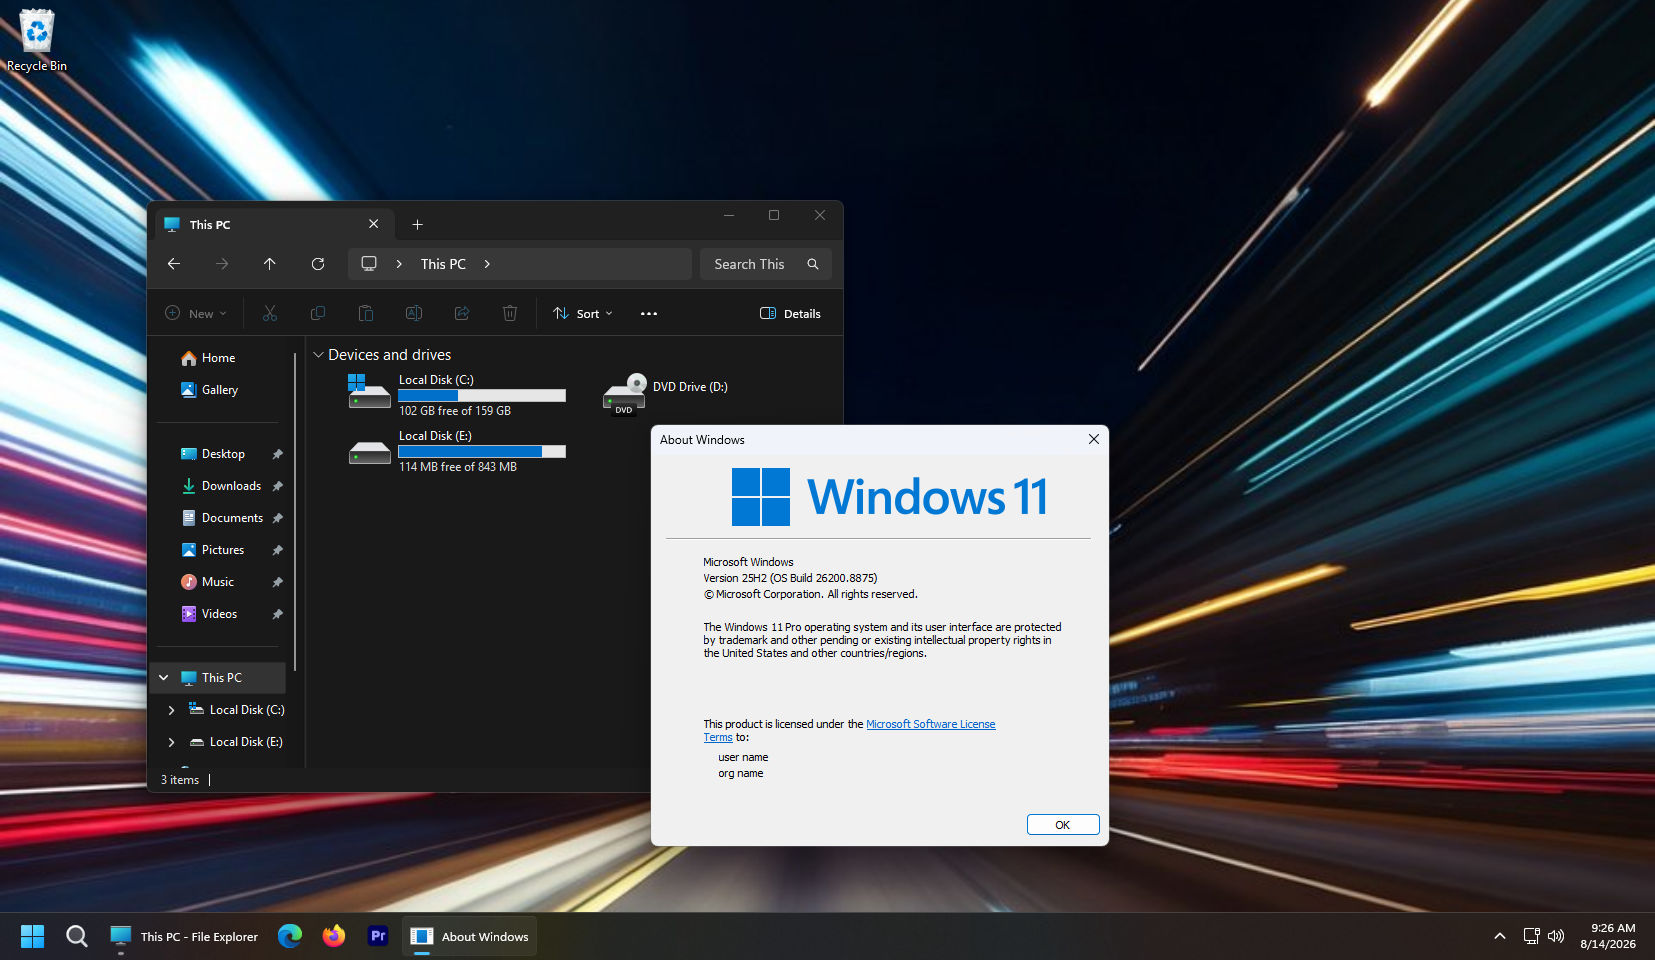Viewport: 1655px width, 960px height.
Task: Expand breadcrumb chevron before This PC
Action: [399, 264]
